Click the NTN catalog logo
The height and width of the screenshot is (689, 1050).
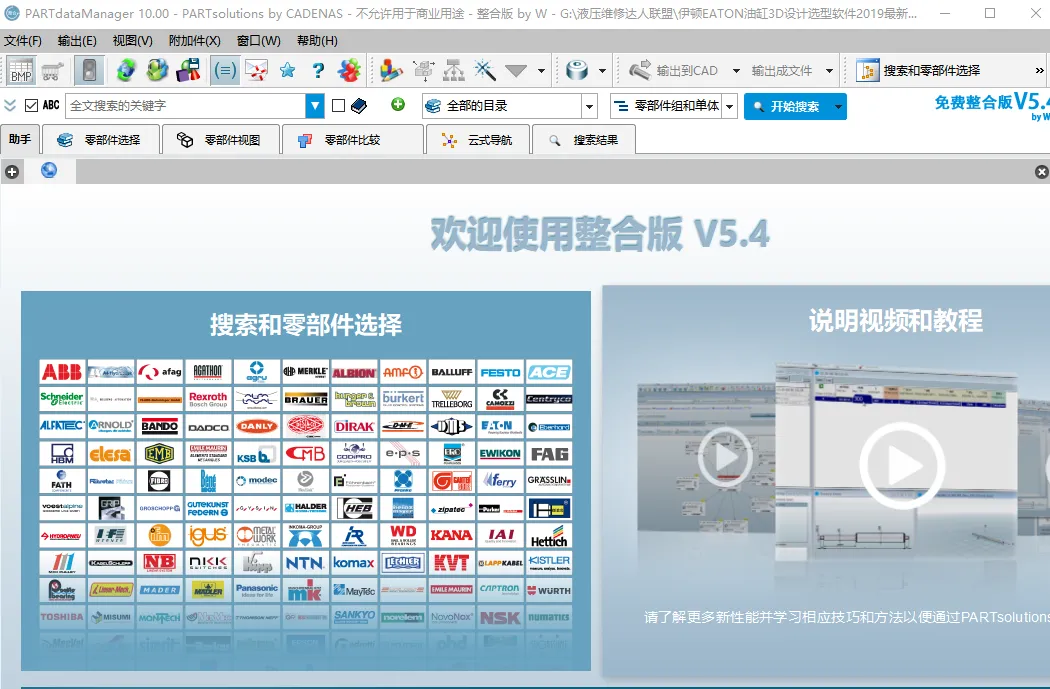pyautogui.click(x=305, y=562)
